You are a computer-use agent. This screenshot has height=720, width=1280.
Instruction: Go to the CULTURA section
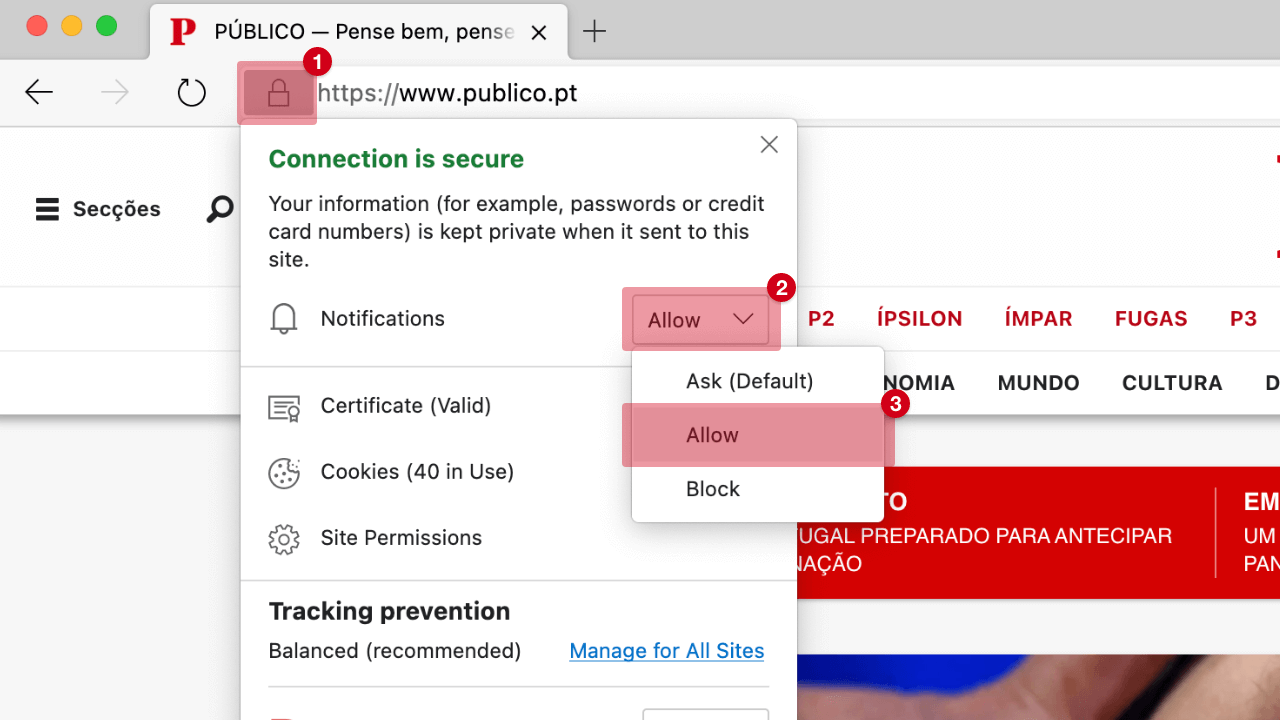coord(1172,383)
